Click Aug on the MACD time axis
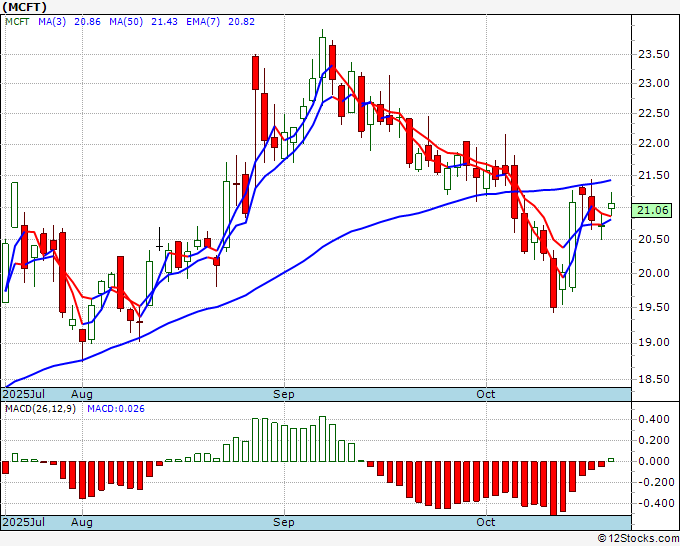The image size is (680, 546). pos(82,522)
